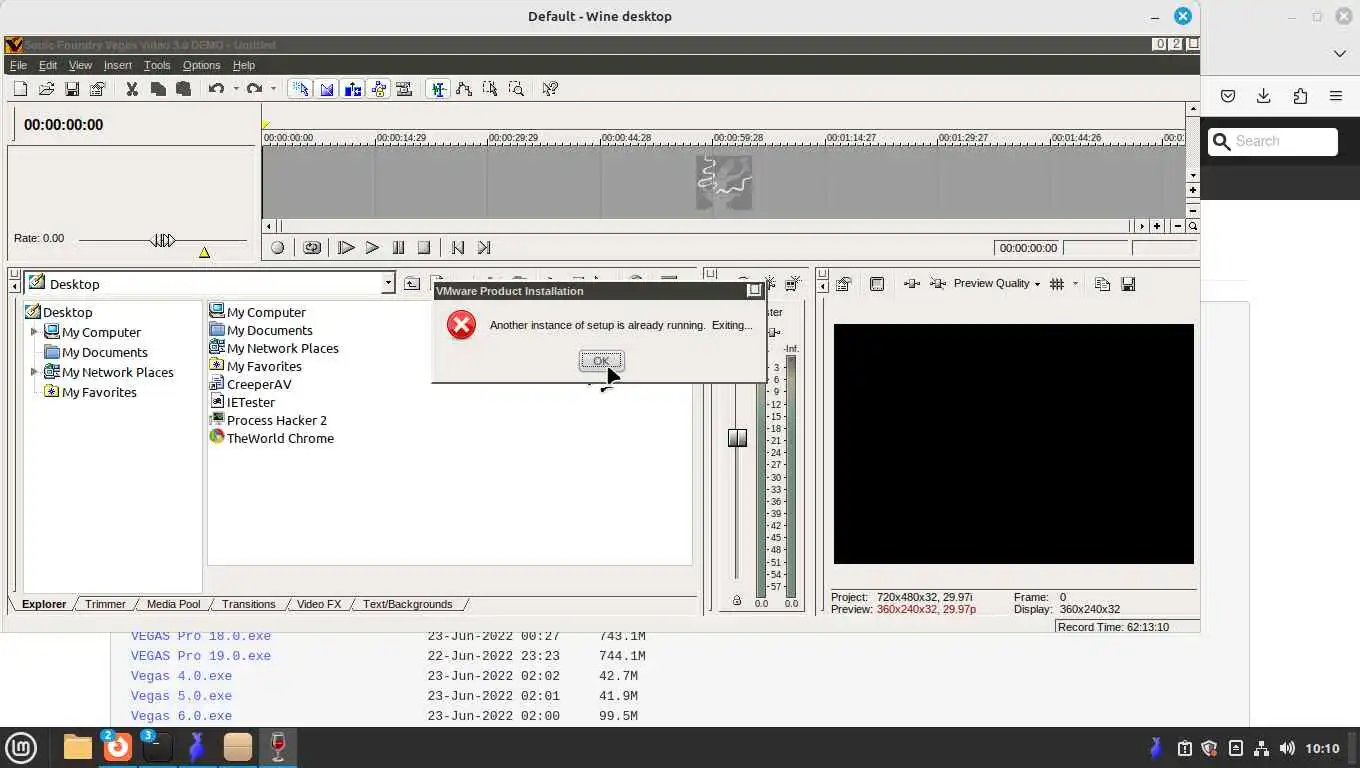Screen dimensions: 1360x768
Task: Click the Up One Level folder icon
Action: pyautogui.click(x=412, y=284)
